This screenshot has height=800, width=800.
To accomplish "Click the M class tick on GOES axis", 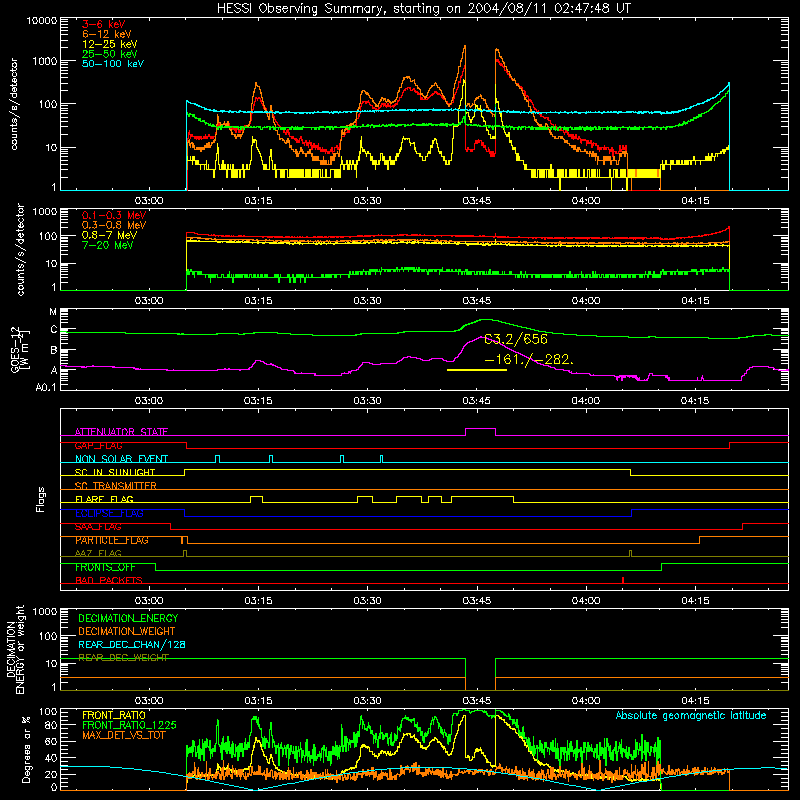I will click(53, 311).
